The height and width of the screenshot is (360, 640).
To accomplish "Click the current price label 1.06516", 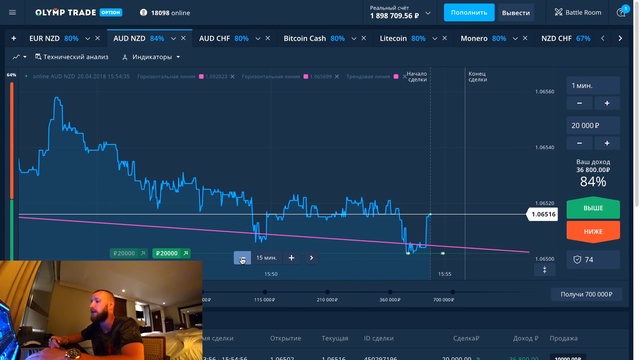I will click(542, 214).
